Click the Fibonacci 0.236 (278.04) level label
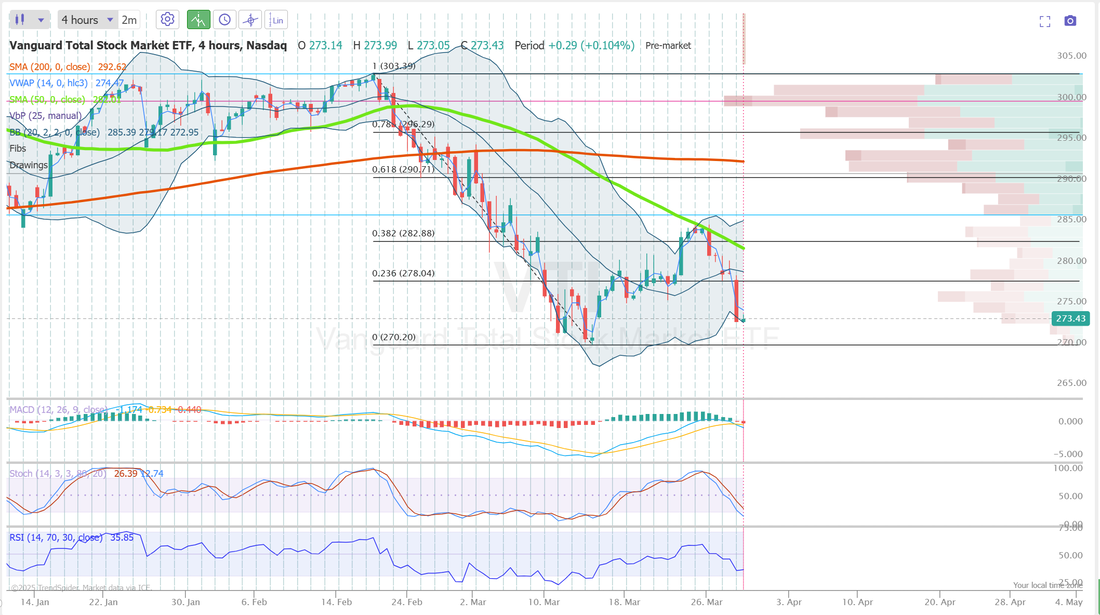Viewport: 1100px width, 615px height. [x=403, y=273]
